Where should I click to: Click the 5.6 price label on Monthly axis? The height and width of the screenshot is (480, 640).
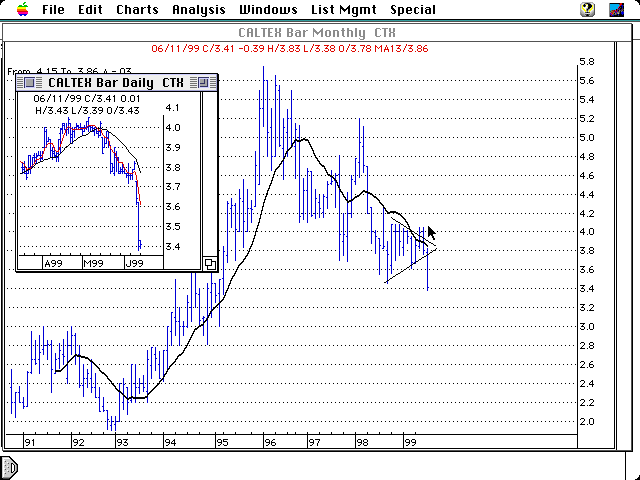(587, 81)
